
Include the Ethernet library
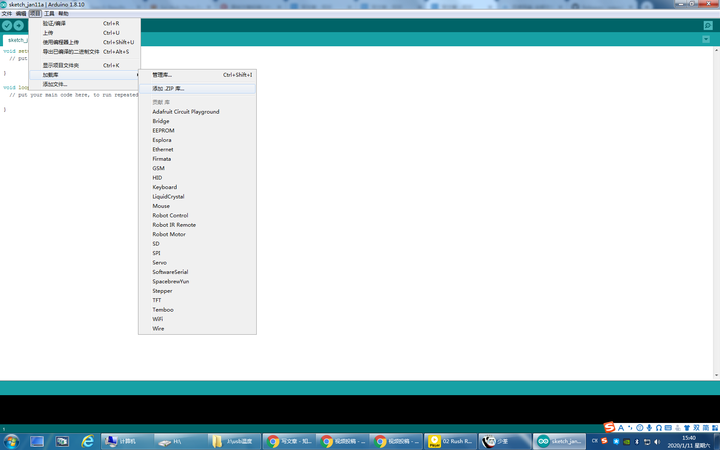pos(197,149)
